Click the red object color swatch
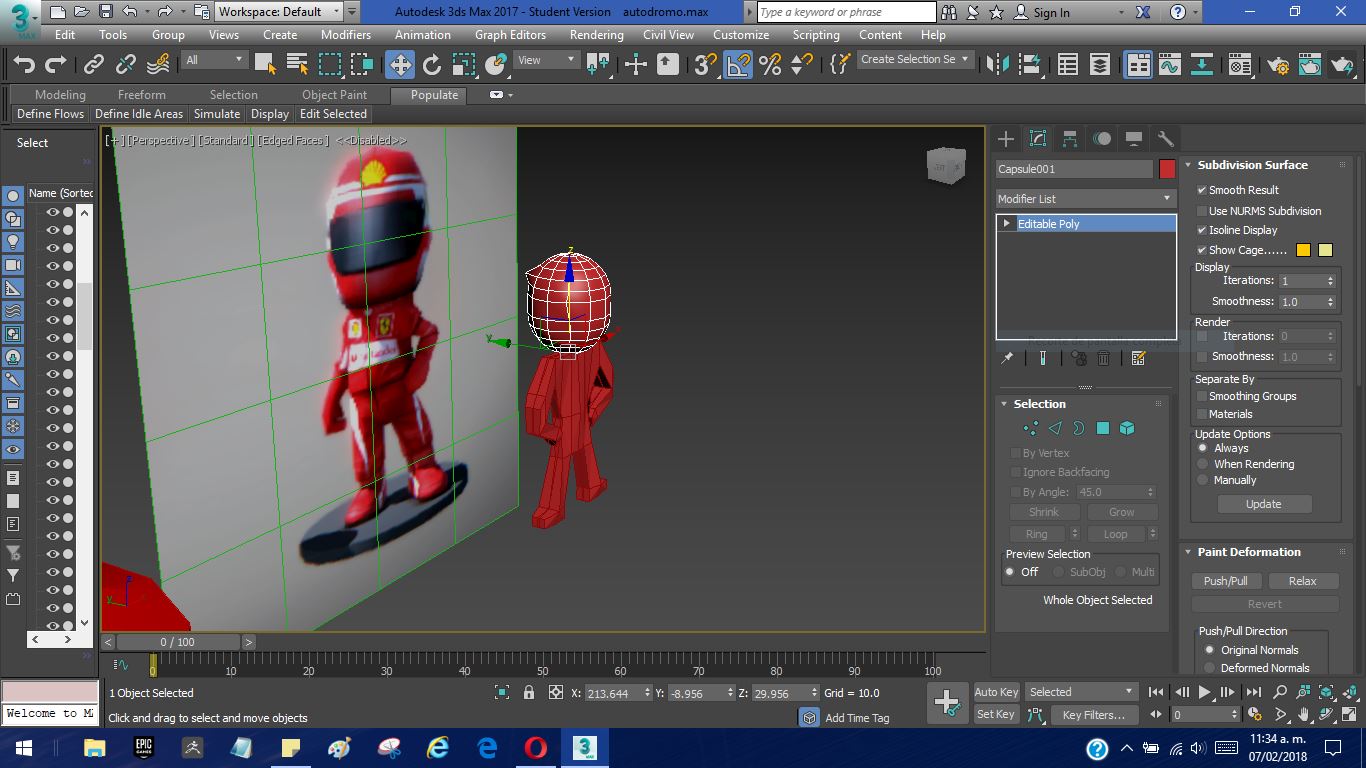1366x768 pixels. (x=1167, y=169)
